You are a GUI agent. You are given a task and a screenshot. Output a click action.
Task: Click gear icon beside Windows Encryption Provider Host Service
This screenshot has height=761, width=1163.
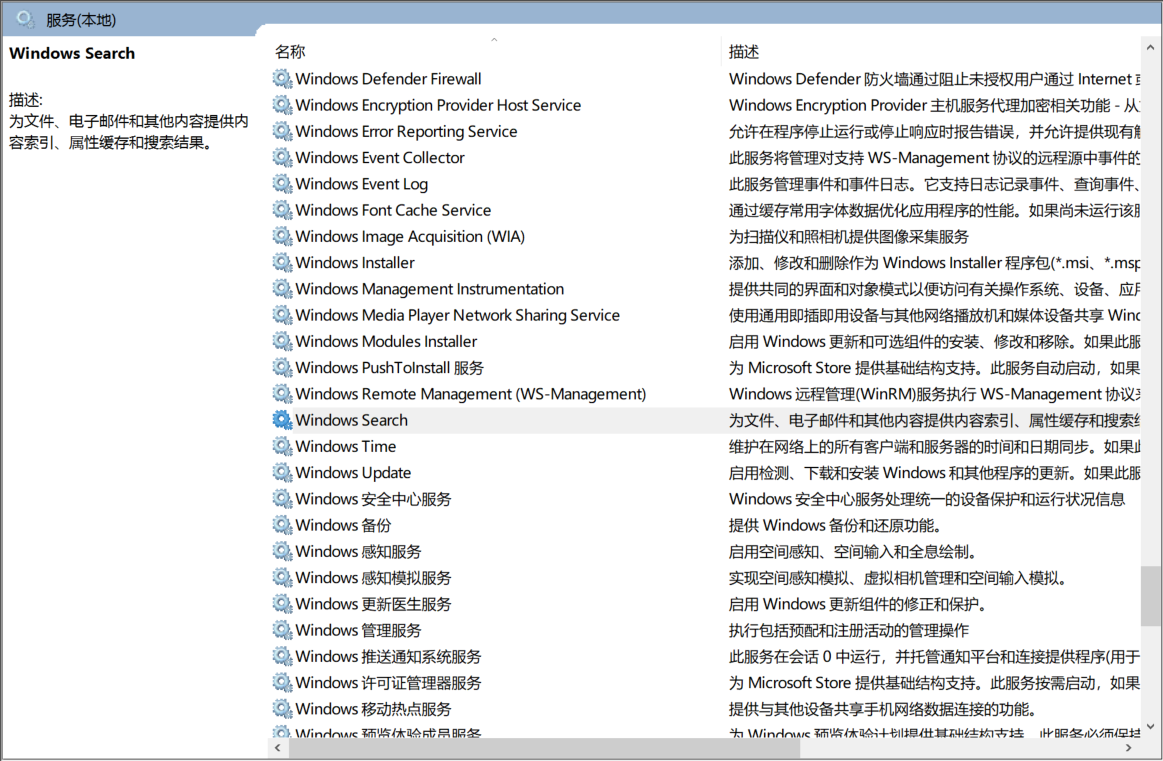pos(282,105)
